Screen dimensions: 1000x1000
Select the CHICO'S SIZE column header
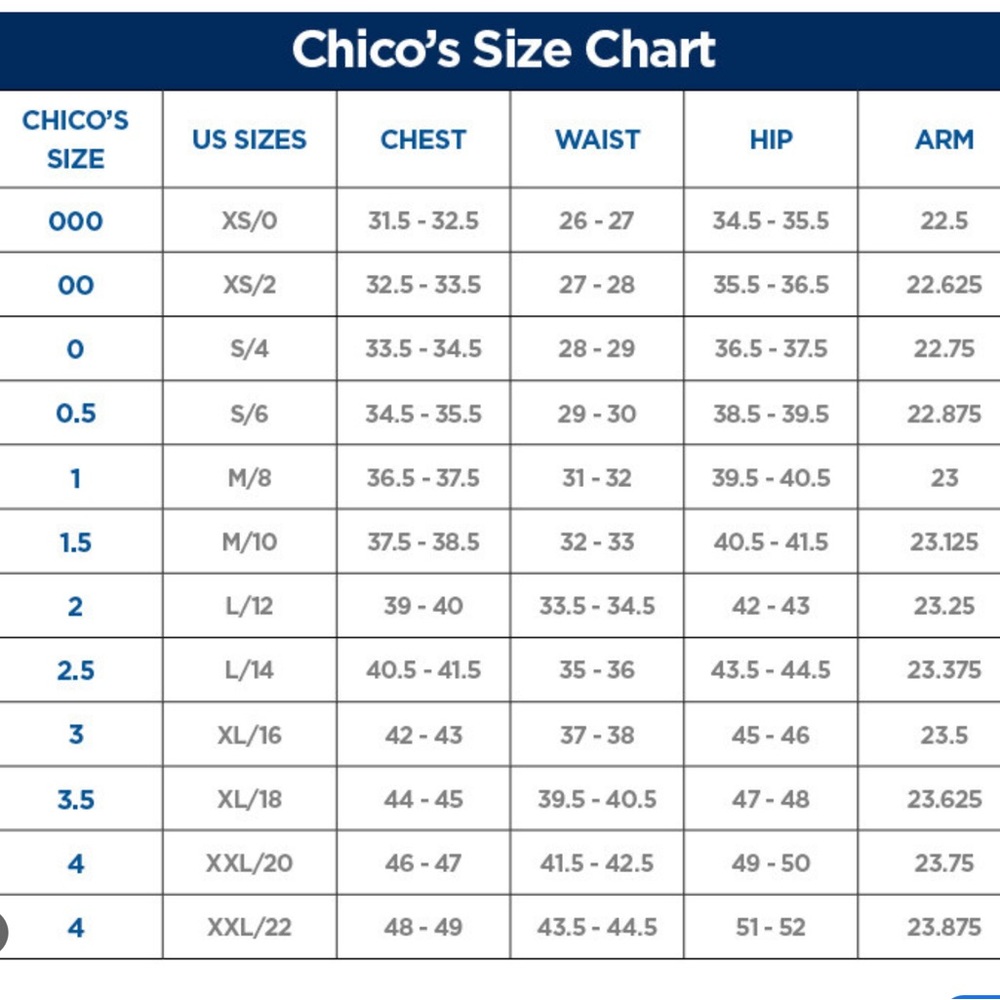tap(75, 140)
